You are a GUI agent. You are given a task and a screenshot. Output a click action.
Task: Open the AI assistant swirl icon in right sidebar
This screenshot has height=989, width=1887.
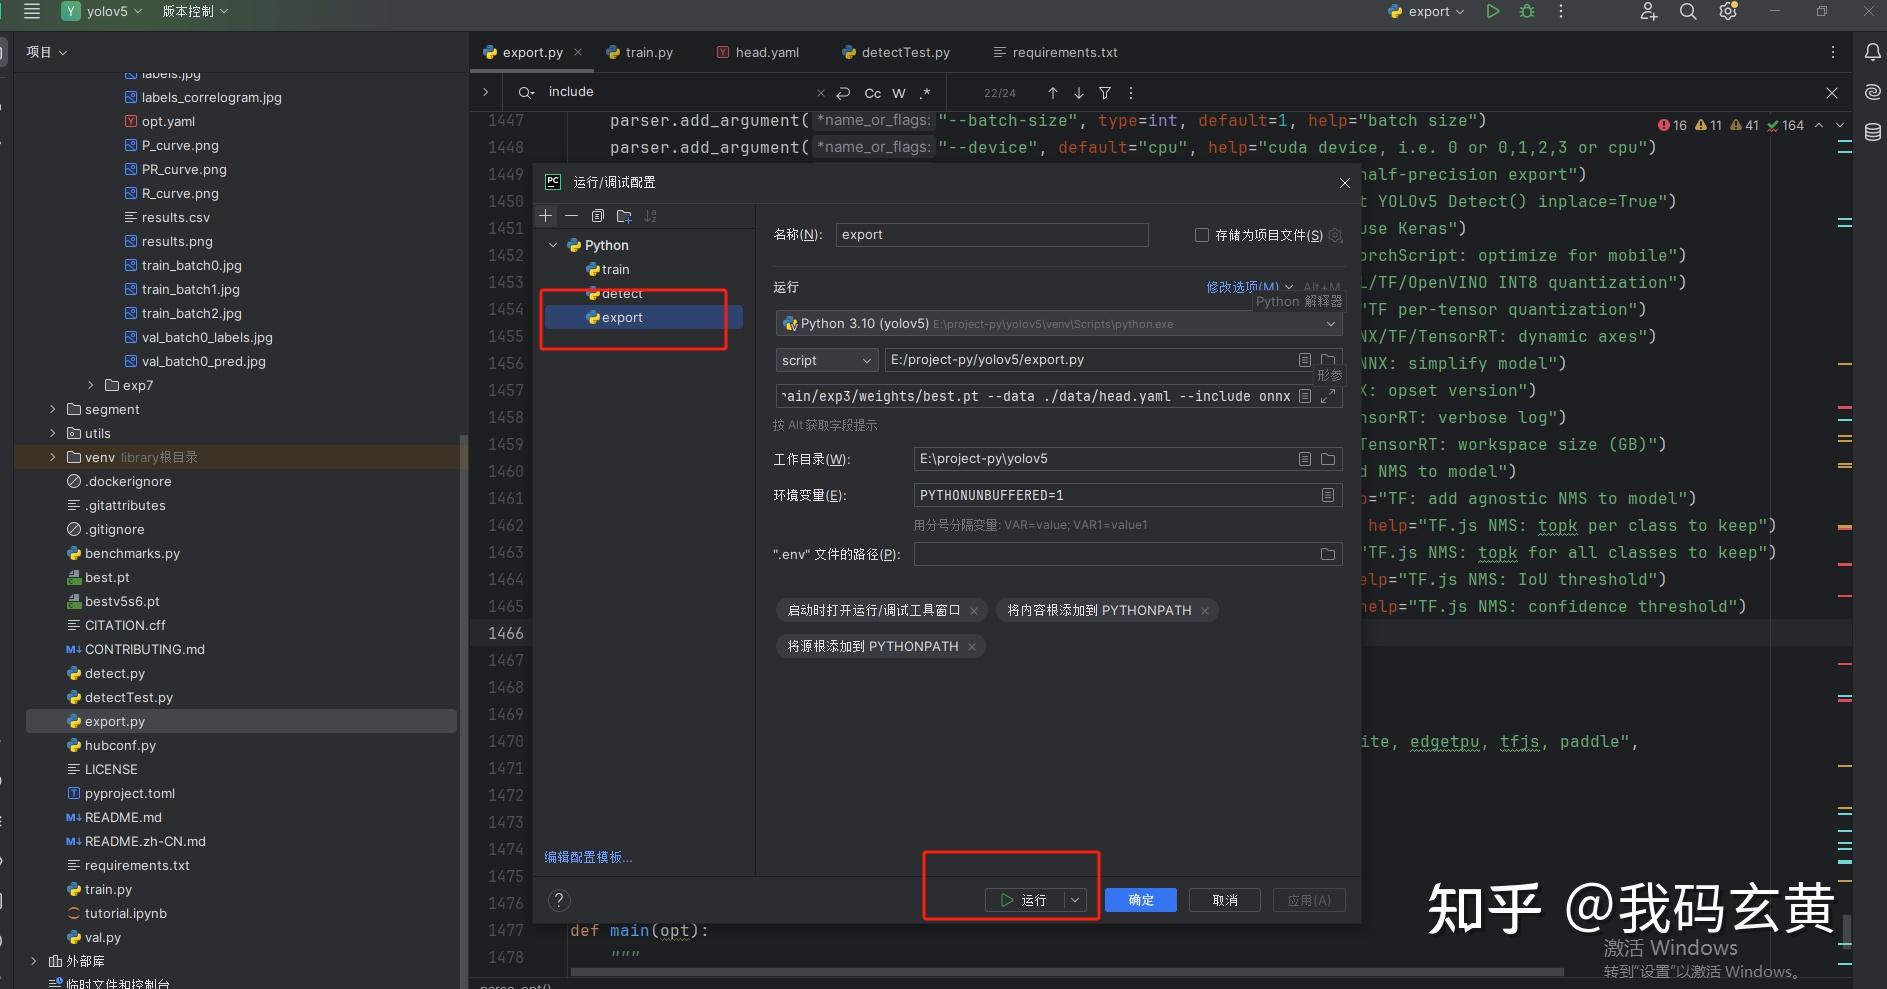pyautogui.click(x=1873, y=92)
